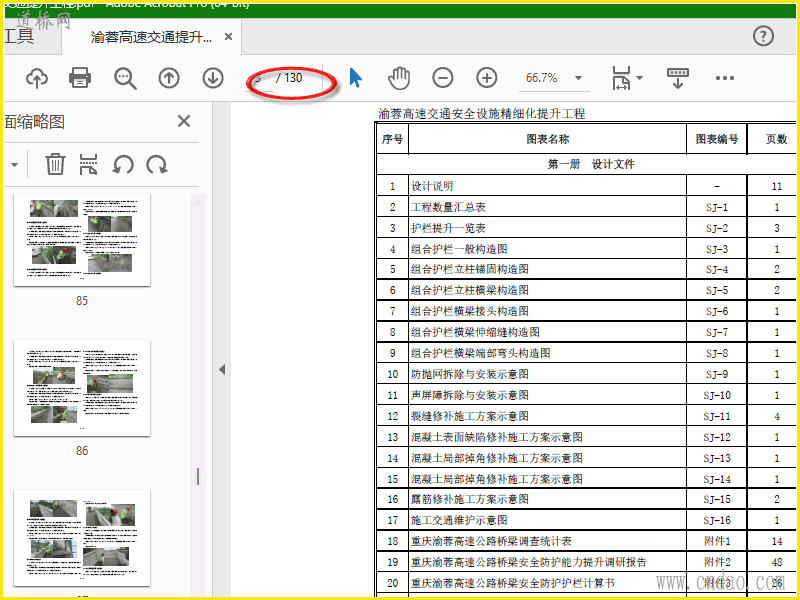Click the 附件1 code cell
The image size is (800, 600).
[717, 541]
